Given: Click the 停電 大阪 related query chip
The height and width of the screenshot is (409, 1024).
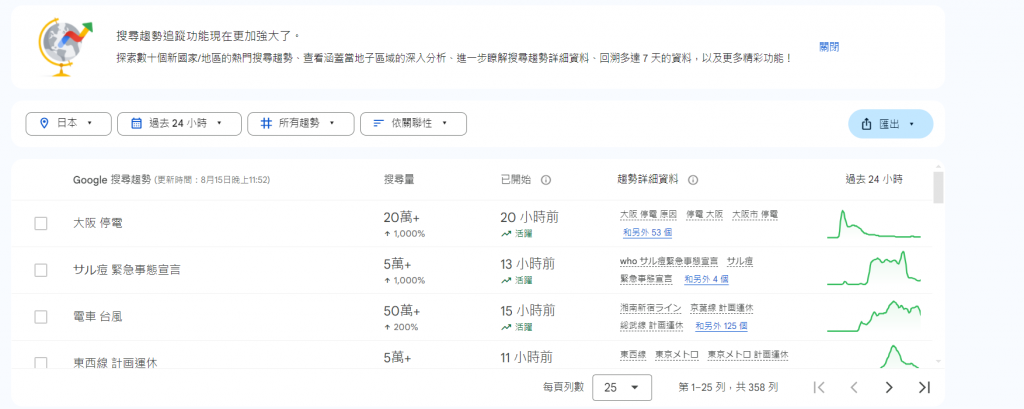Looking at the screenshot, I should pos(705,214).
